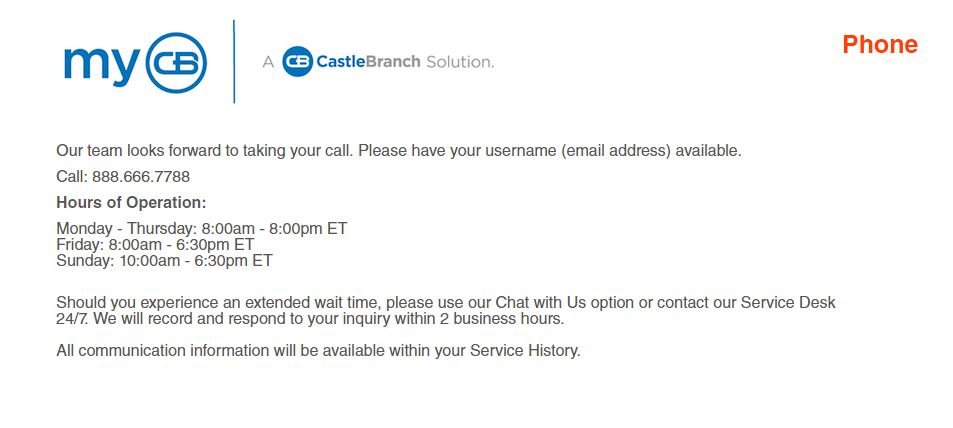953x428 pixels.
Task: Click the Sunday hours line
Action: [x=164, y=260]
